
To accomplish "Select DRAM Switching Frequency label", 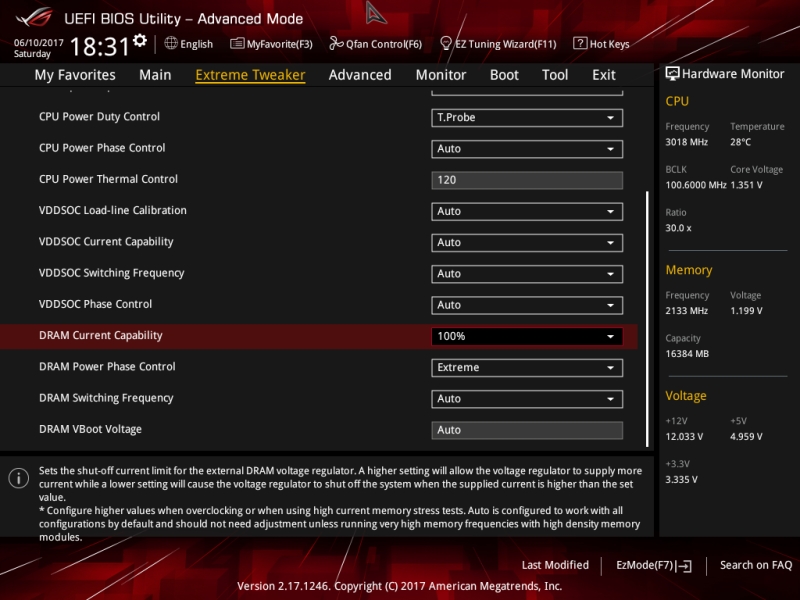I will point(106,398).
